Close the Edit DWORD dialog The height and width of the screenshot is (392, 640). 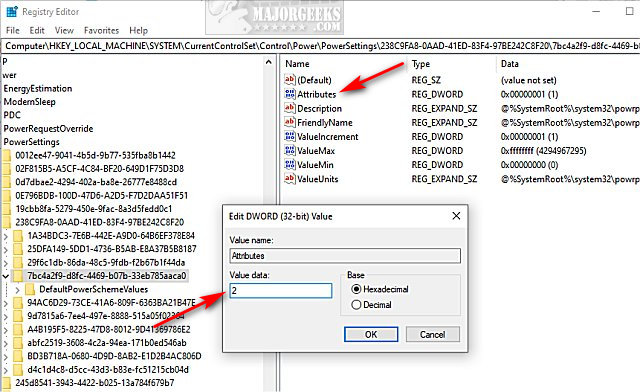tap(456, 216)
